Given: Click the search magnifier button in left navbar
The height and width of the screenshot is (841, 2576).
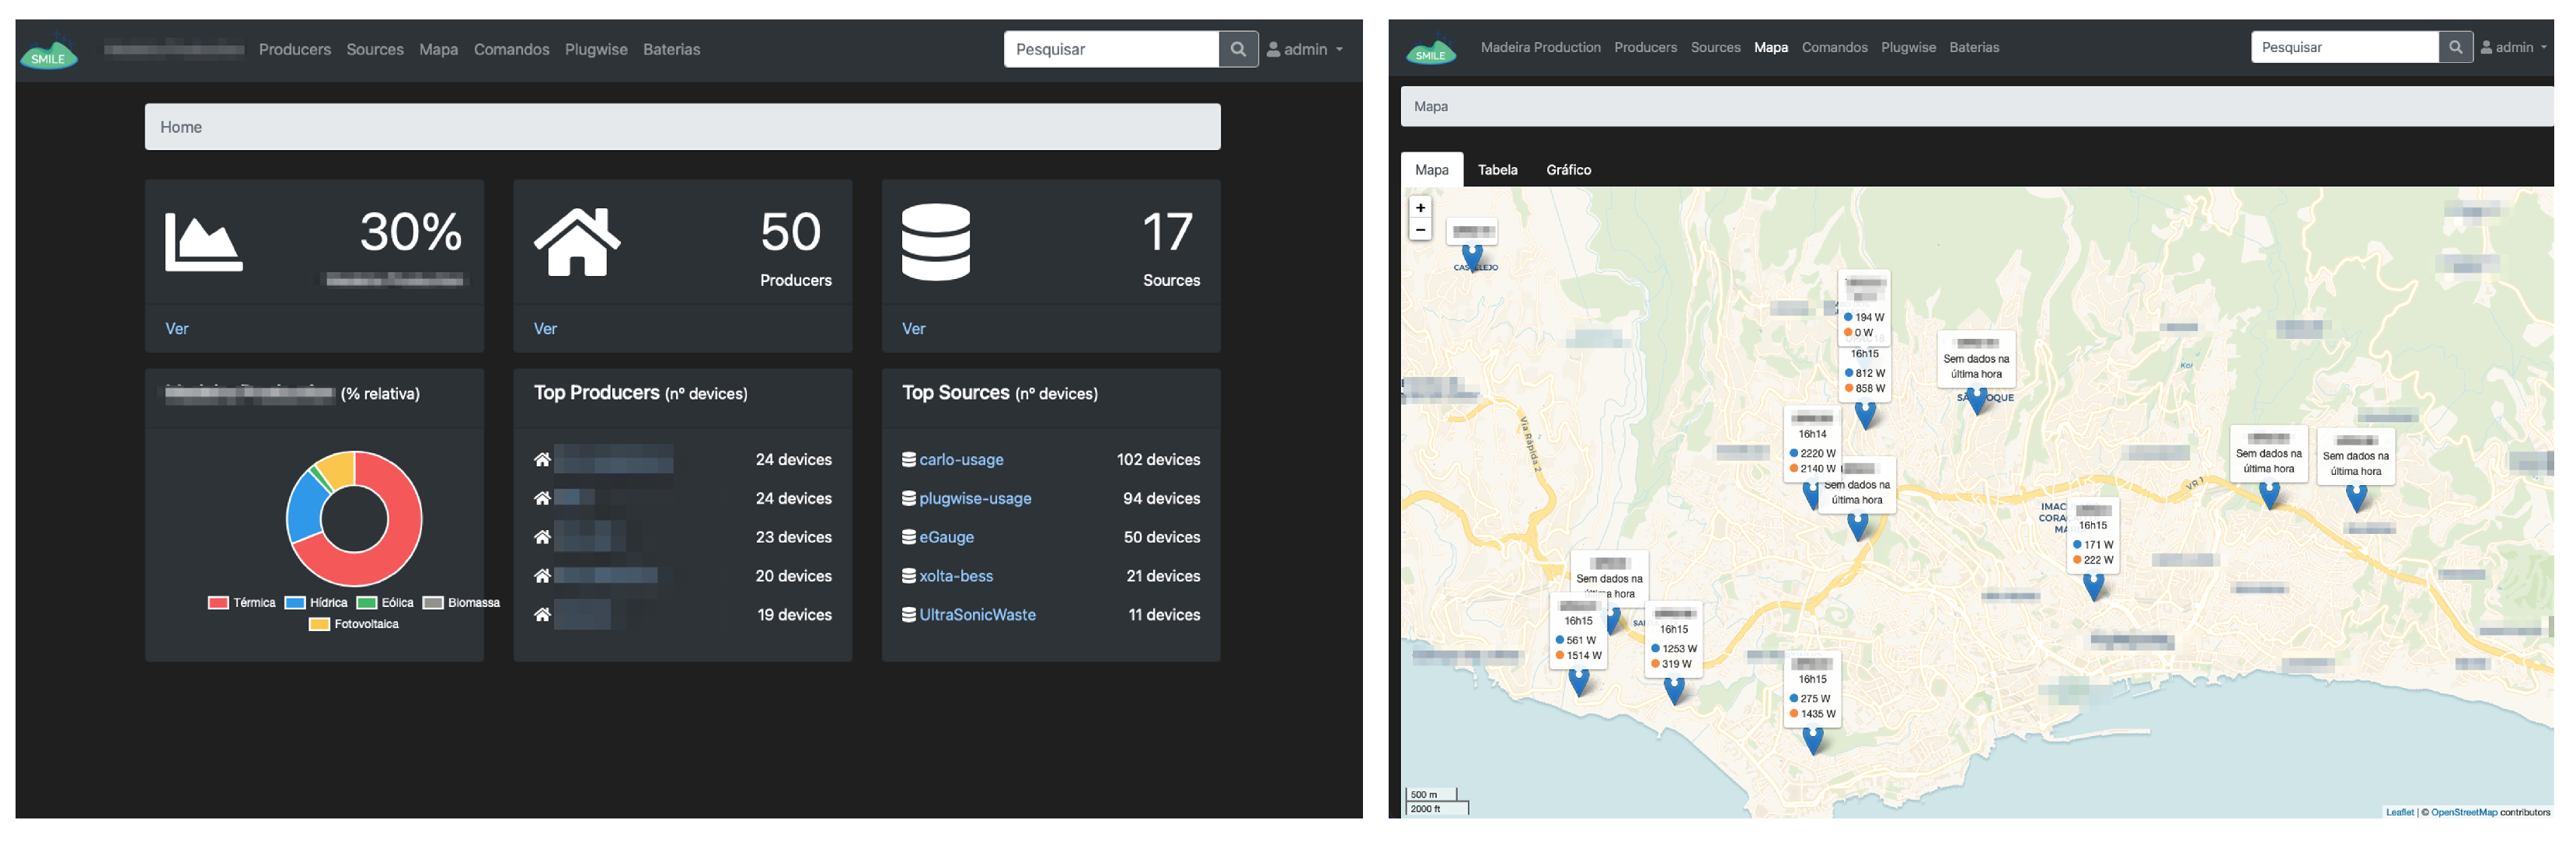Looking at the screenshot, I should click(x=1237, y=49).
